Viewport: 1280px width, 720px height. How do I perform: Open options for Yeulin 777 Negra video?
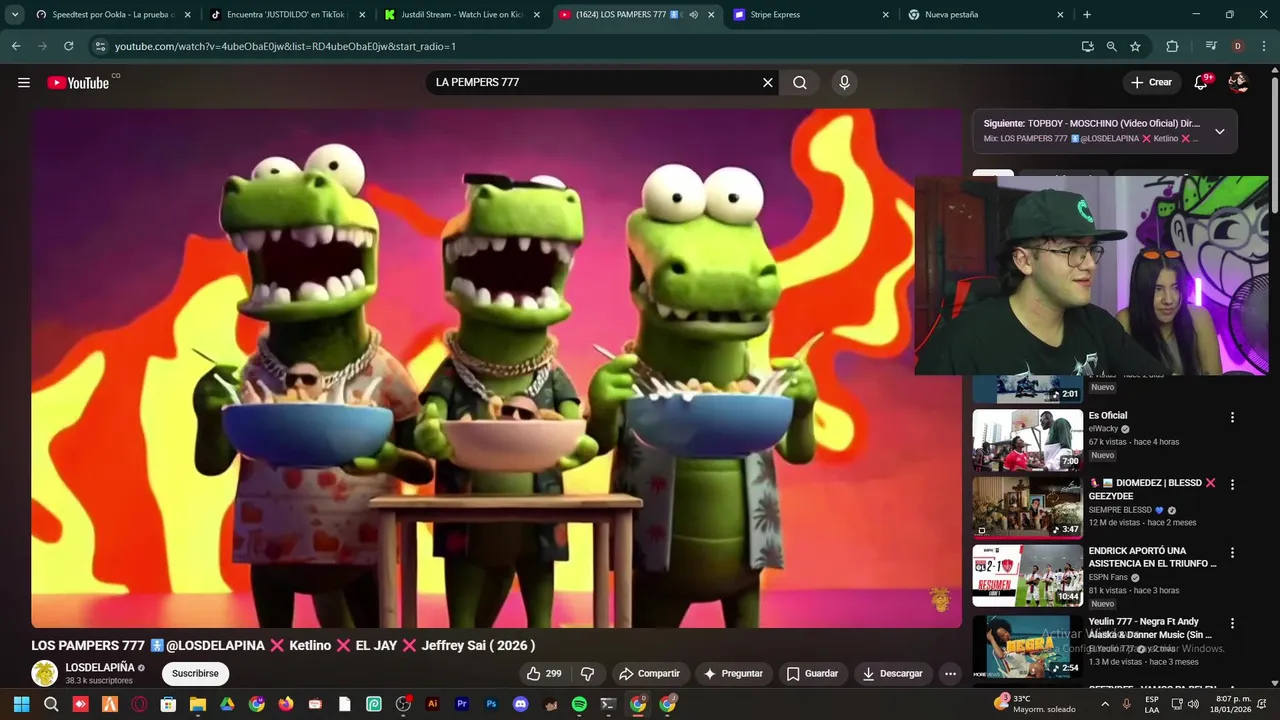(x=1232, y=623)
